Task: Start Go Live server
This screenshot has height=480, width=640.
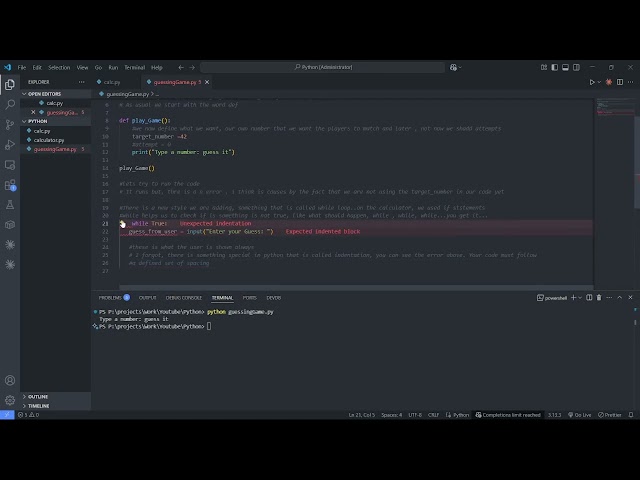Action: pyautogui.click(x=580, y=415)
